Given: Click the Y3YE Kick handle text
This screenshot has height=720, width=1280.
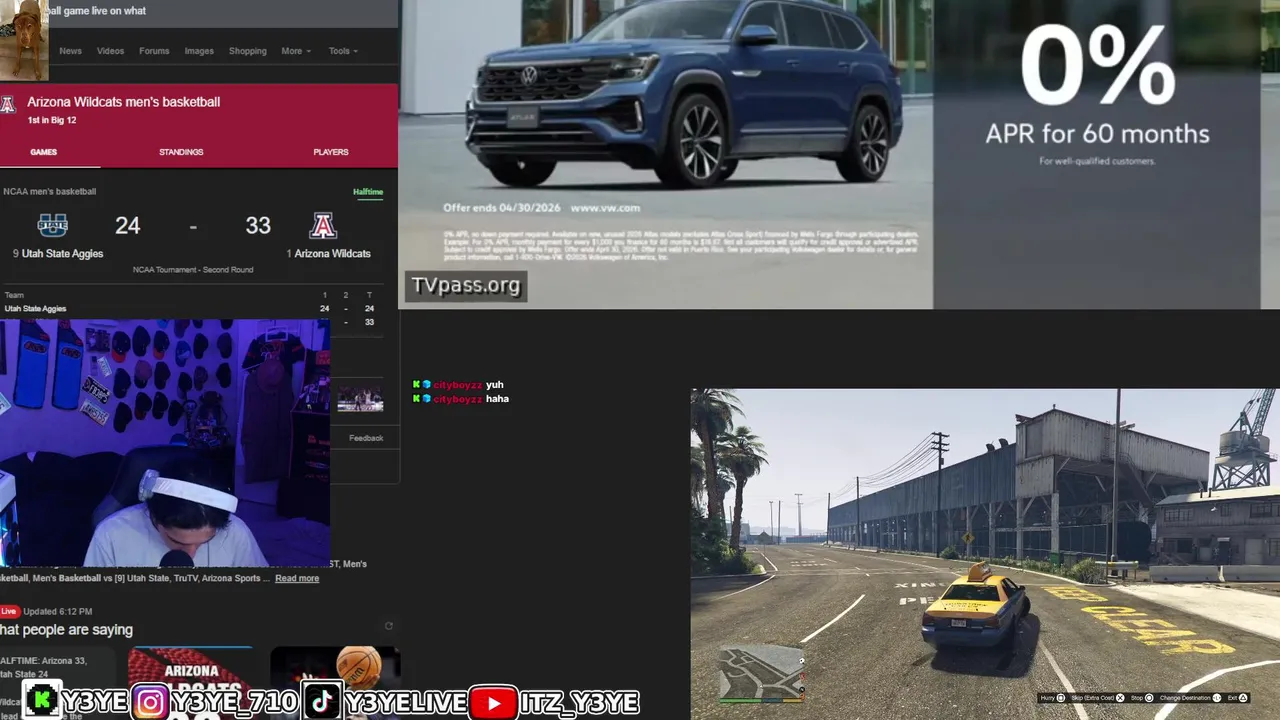Looking at the screenshot, I should click(94, 703).
